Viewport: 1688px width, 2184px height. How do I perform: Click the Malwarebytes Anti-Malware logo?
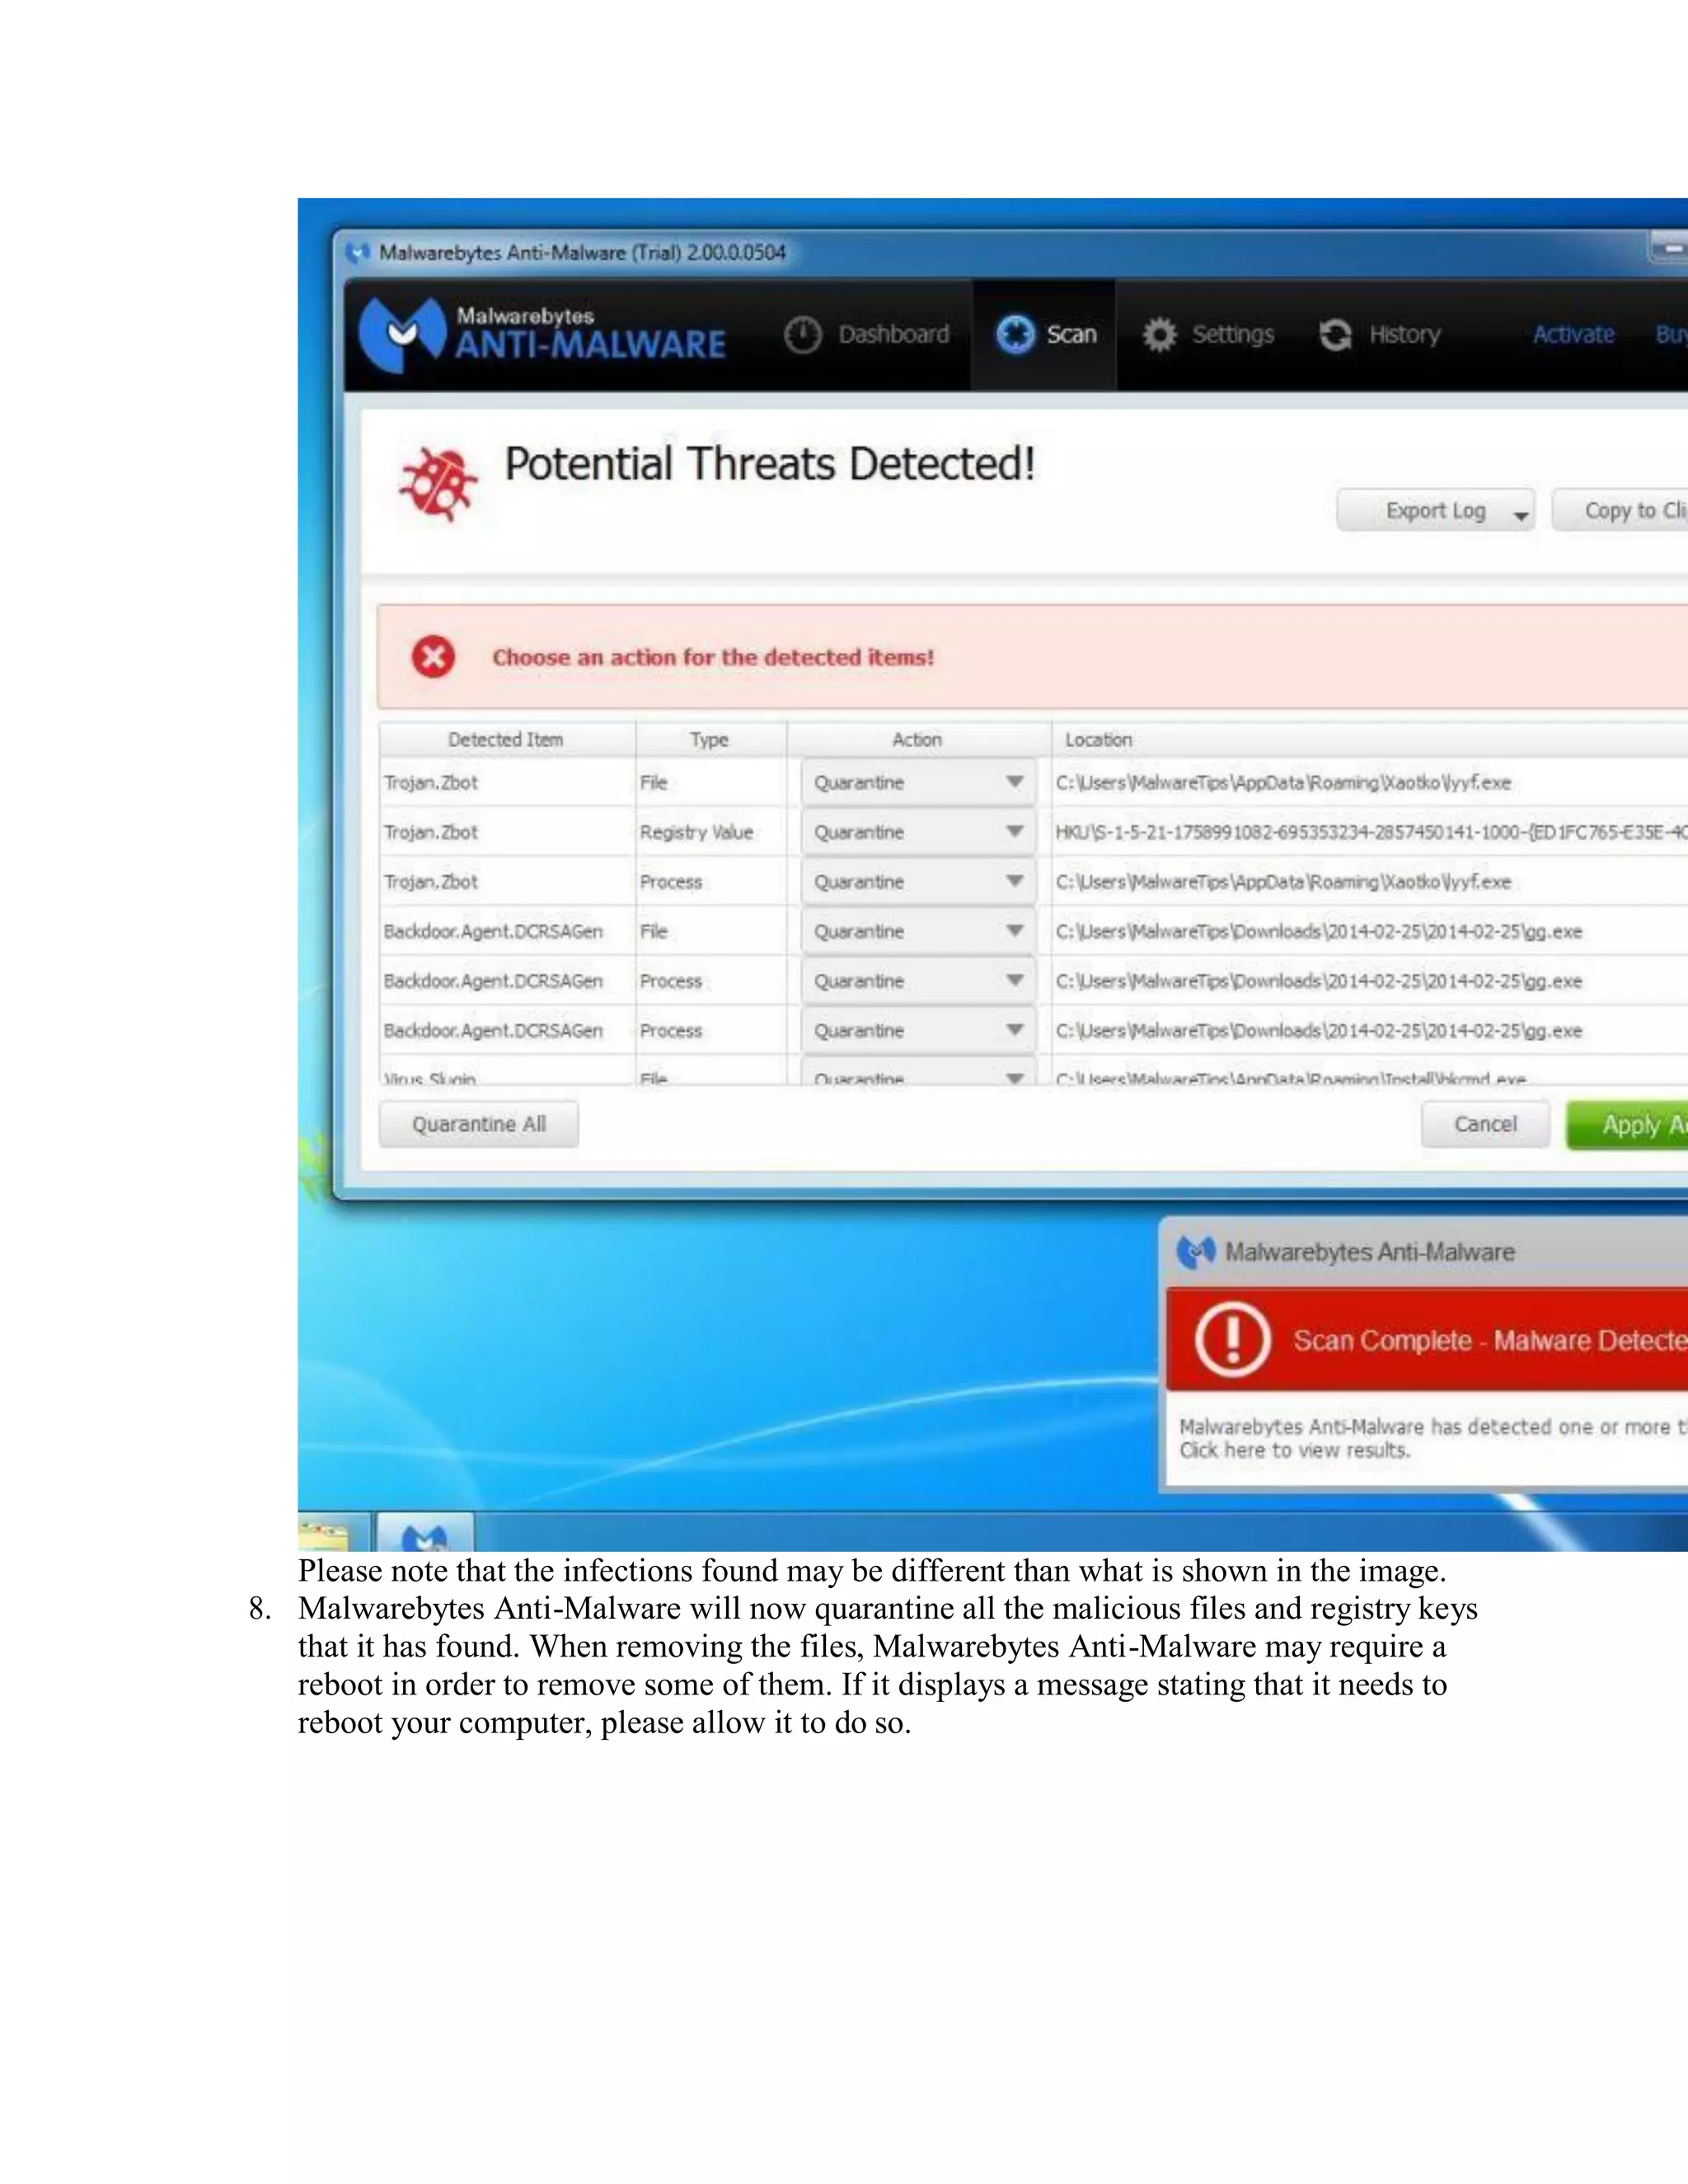[x=543, y=335]
